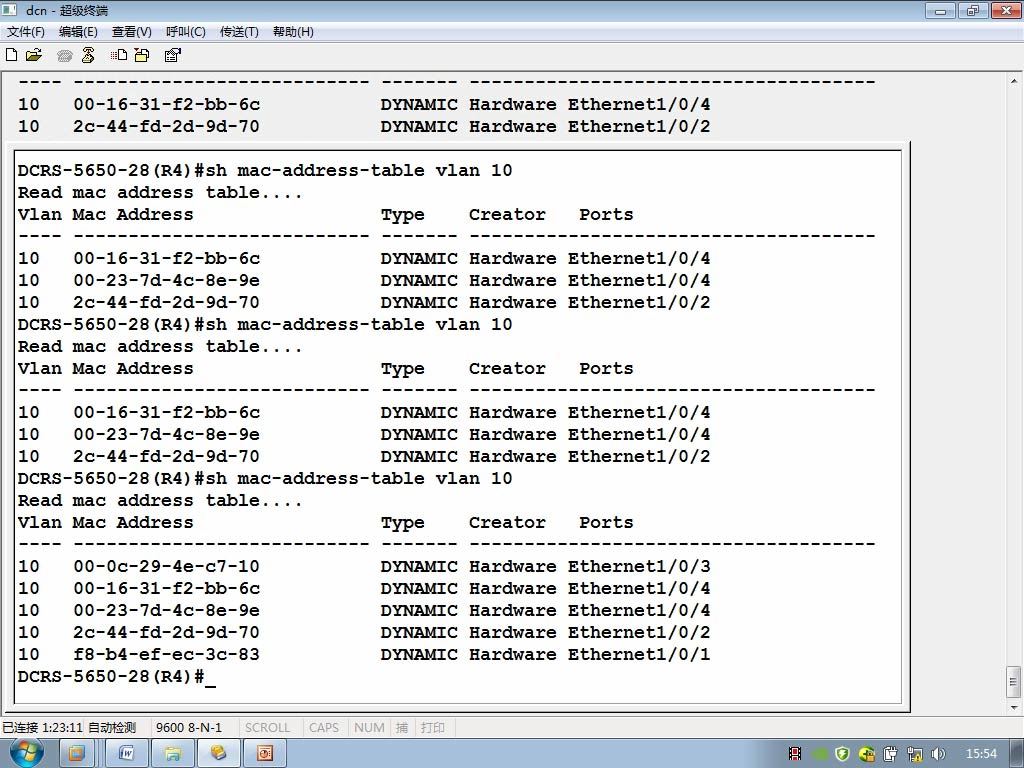Click the first 'Read mac address table....' line
This screenshot has height=768, width=1024.
click(159, 193)
